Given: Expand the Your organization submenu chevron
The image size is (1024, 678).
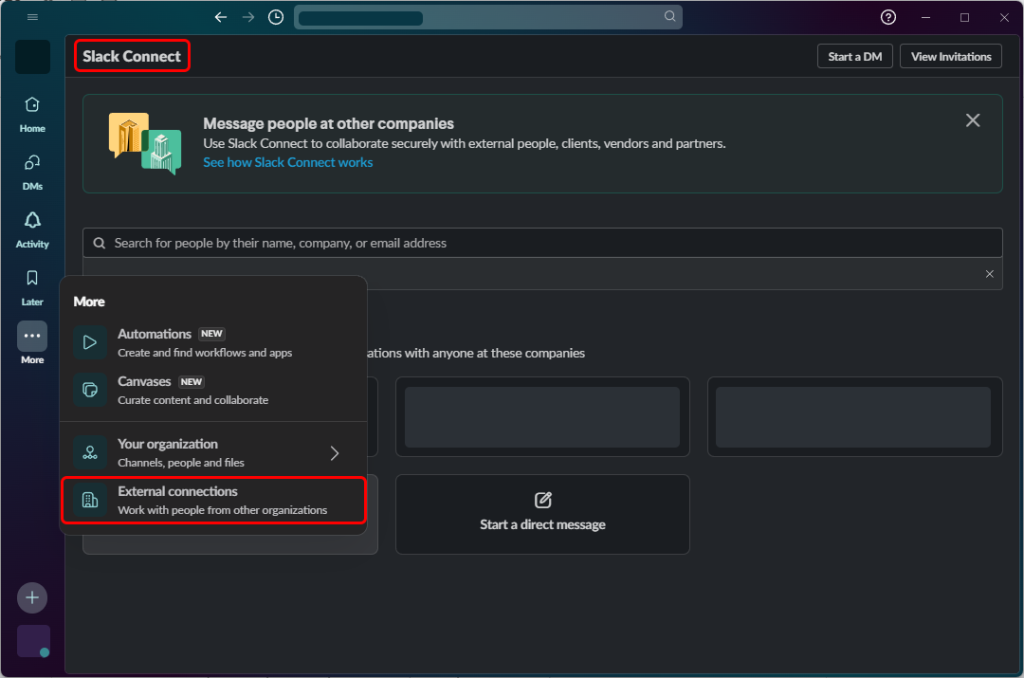Looking at the screenshot, I should (x=334, y=453).
